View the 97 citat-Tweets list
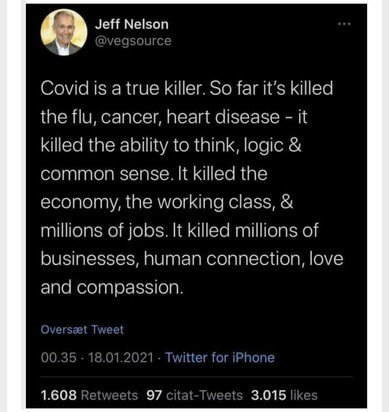Screen dimensions: 389x412 pyautogui.click(x=195, y=395)
